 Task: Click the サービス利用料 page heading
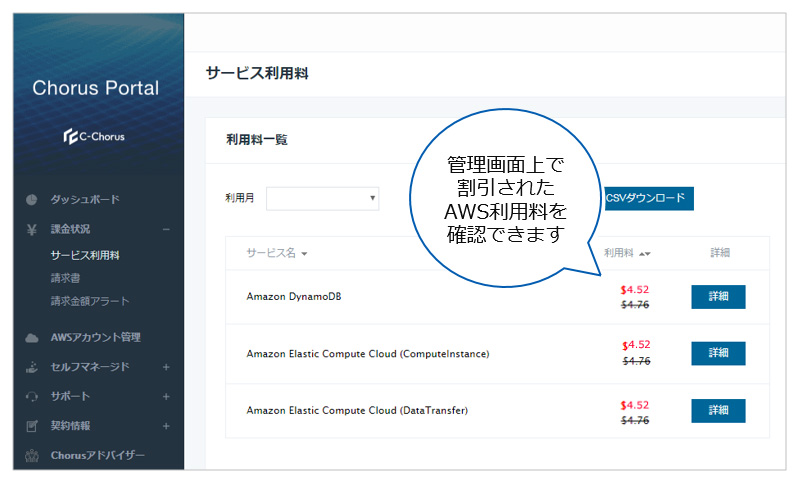click(257, 73)
